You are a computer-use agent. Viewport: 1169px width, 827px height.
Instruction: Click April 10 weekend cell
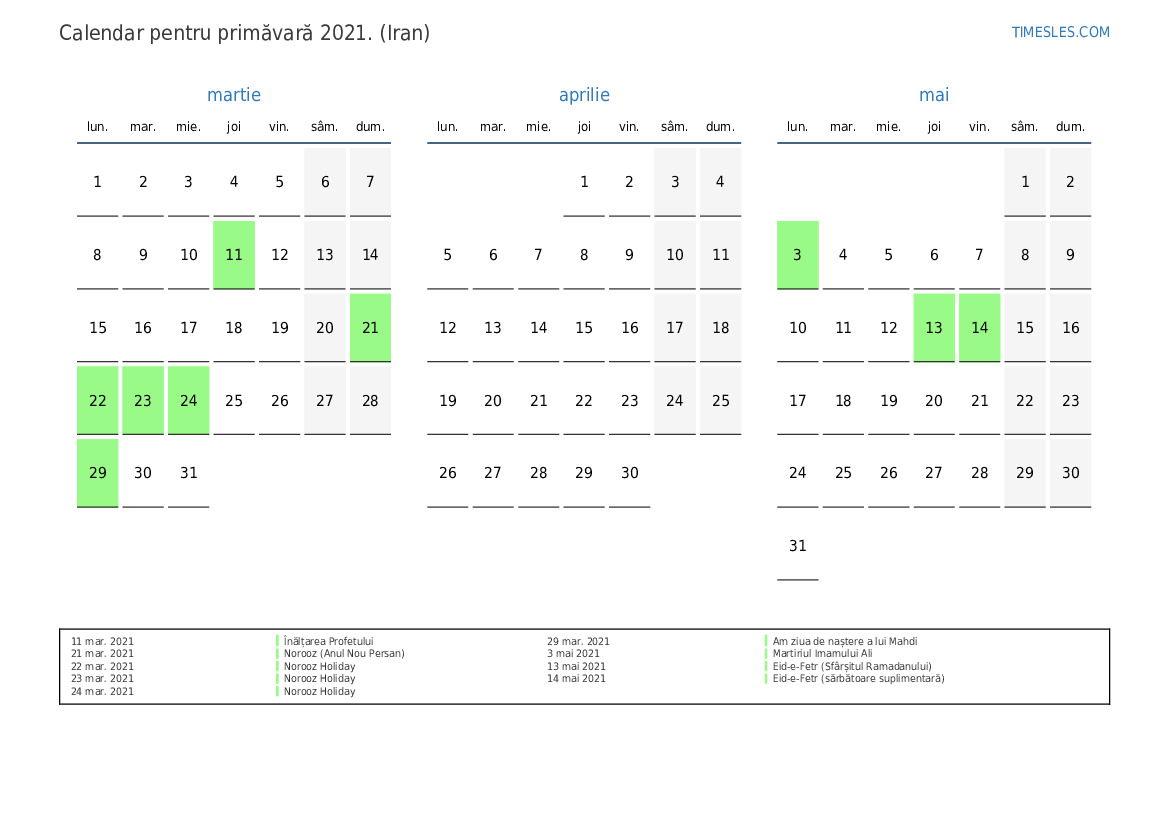coord(675,255)
